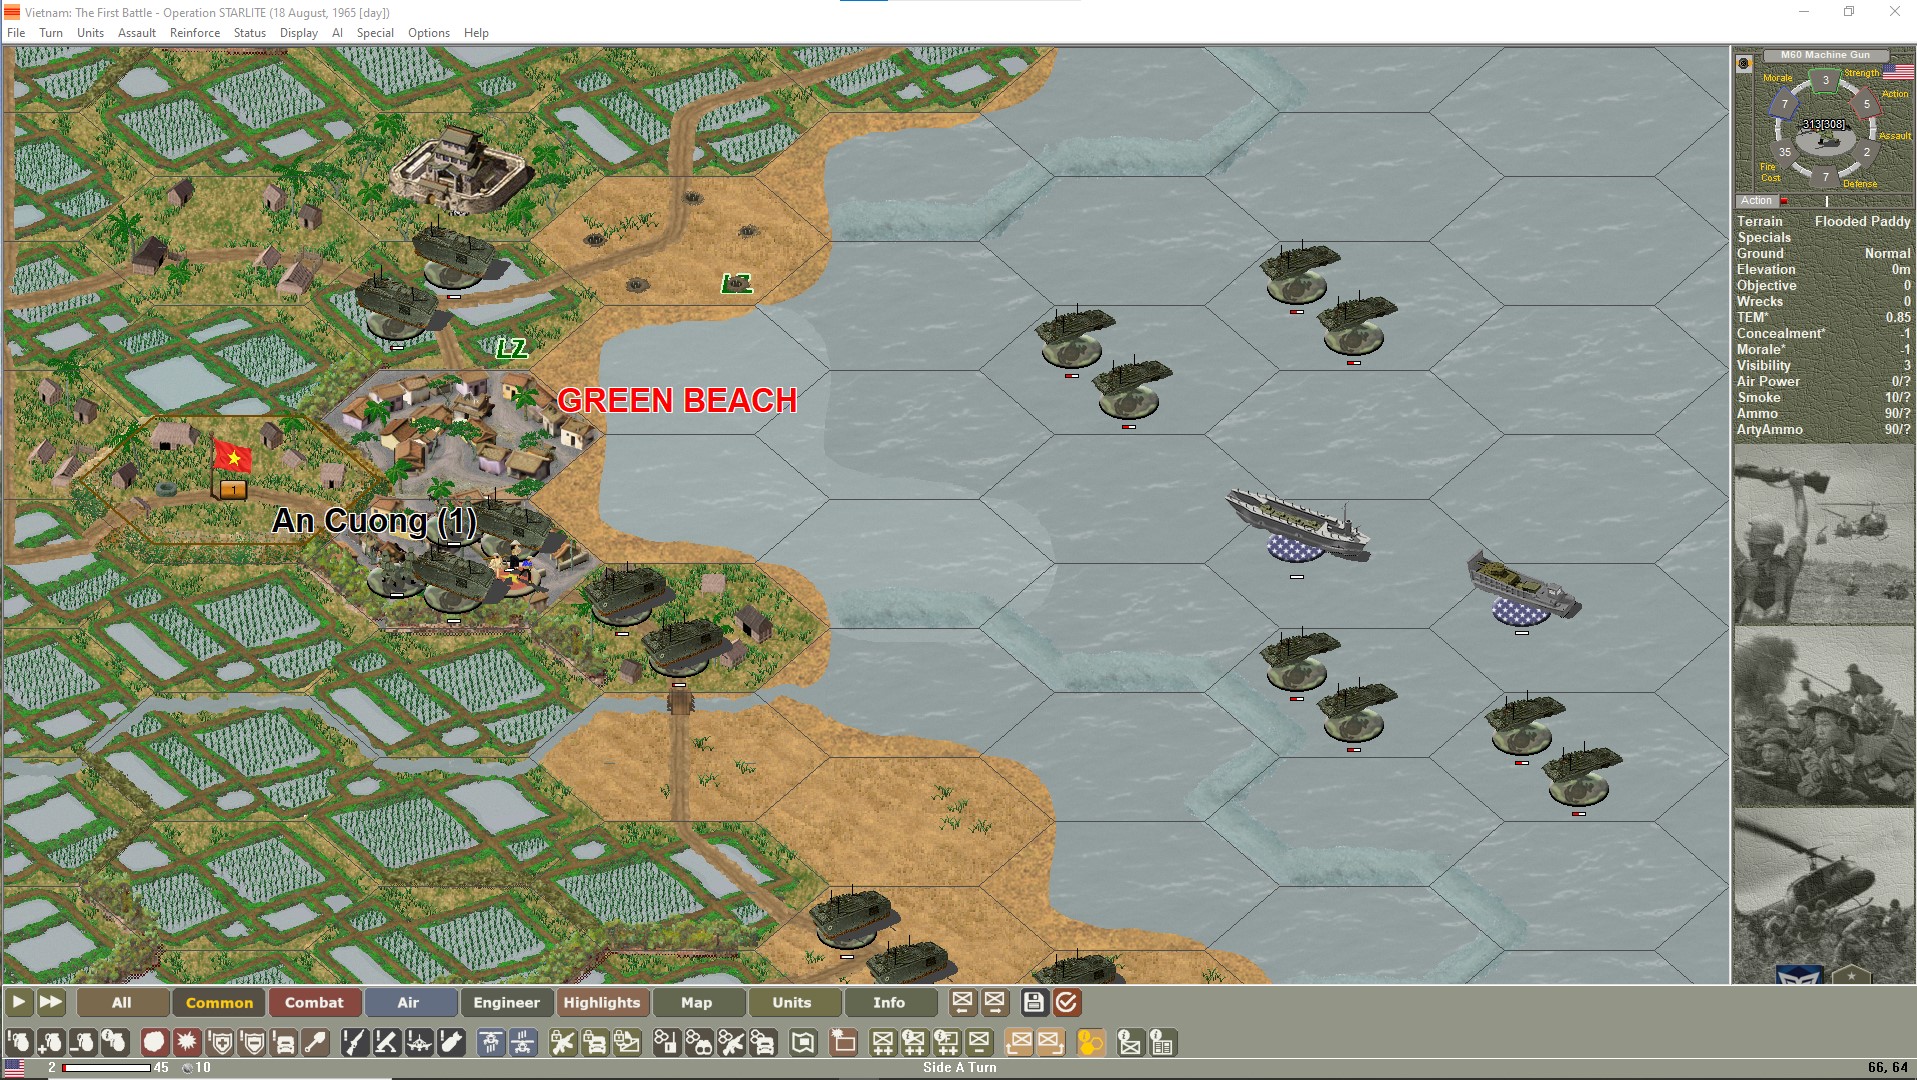Open the Highlights toolbar tab
This screenshot has width=1917, height=1080.
click(602, 1002)
